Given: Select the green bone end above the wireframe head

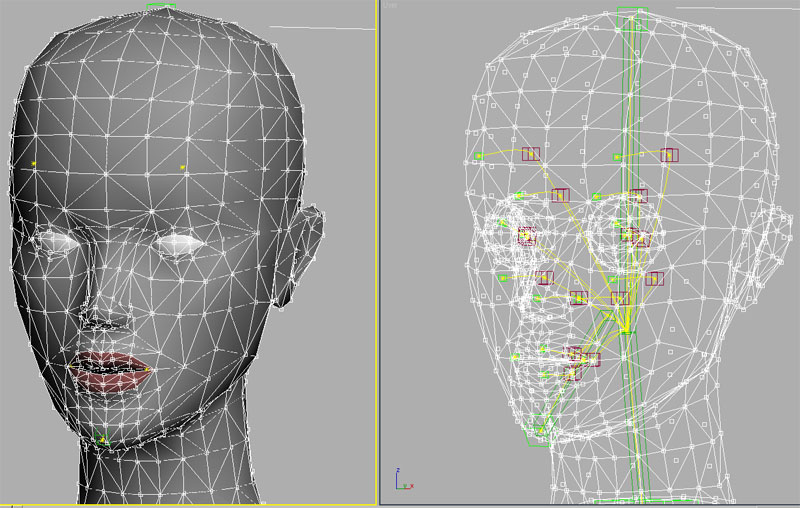Looking at the screenshot, I should [633, 11].
